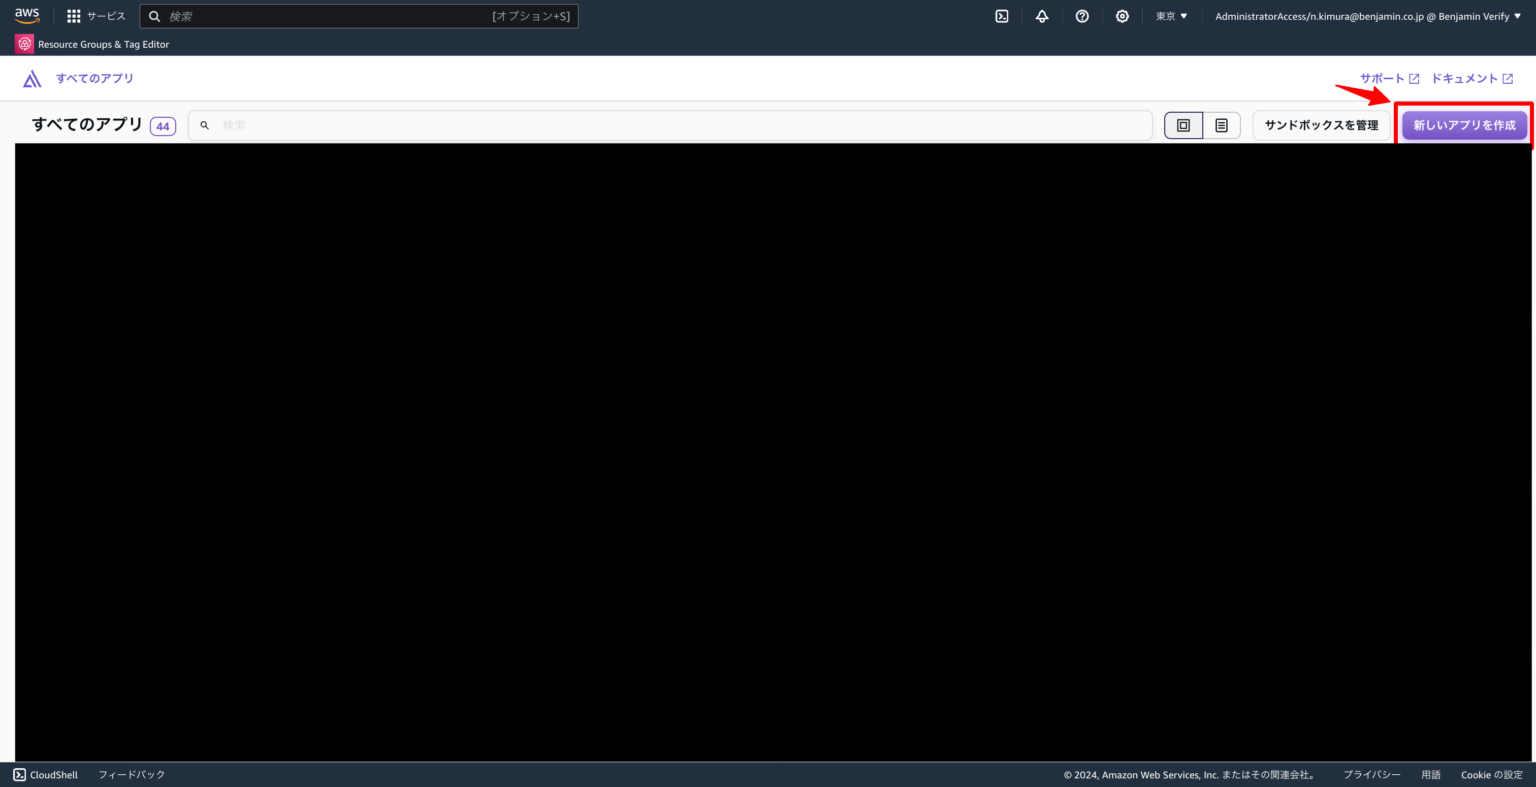The width and height of the screenshot is (1536, 787).
Task: Open Cookie の設定 in the footer
Action: pos(1491,774)
